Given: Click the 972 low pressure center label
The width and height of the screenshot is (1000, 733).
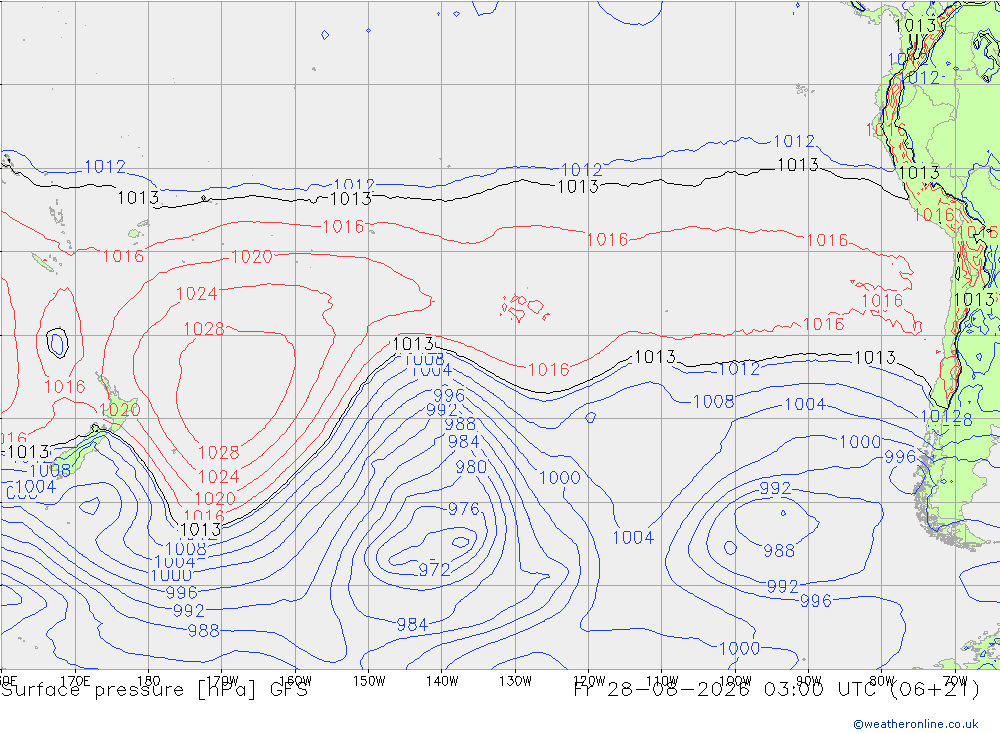Looking at the screenshot, I should click(x=434, y=570).
